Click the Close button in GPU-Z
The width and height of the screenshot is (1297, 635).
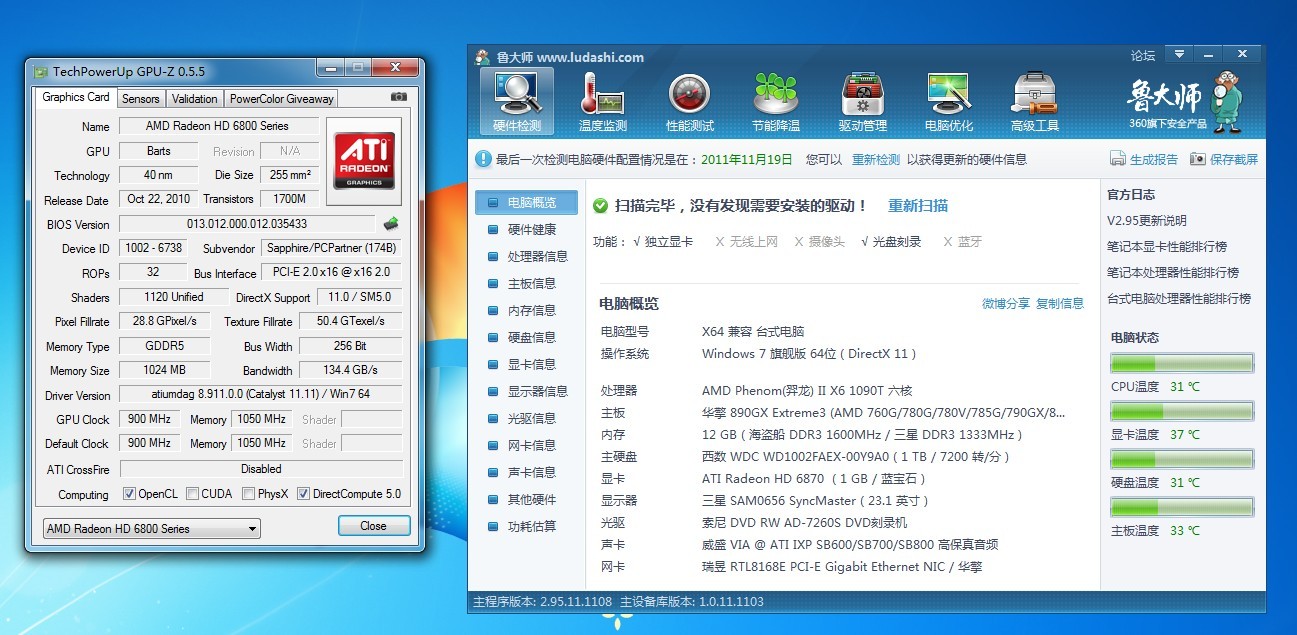click(373, 526)
